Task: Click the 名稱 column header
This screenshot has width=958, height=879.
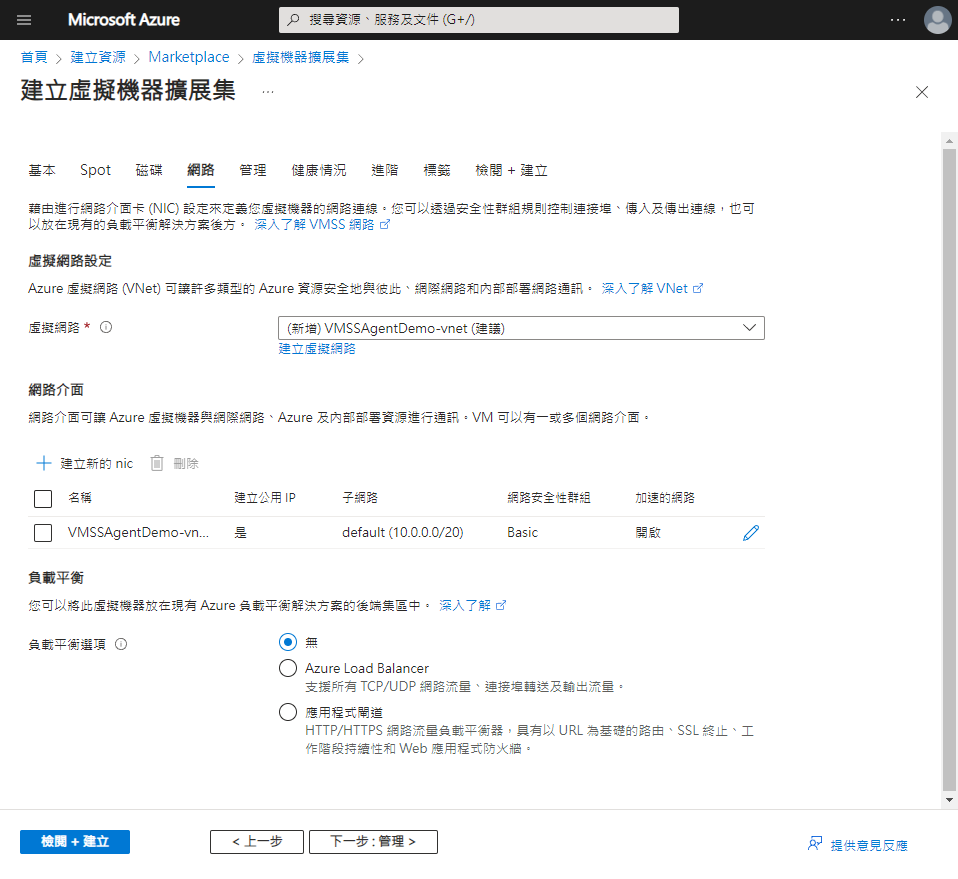Action: 80,498
